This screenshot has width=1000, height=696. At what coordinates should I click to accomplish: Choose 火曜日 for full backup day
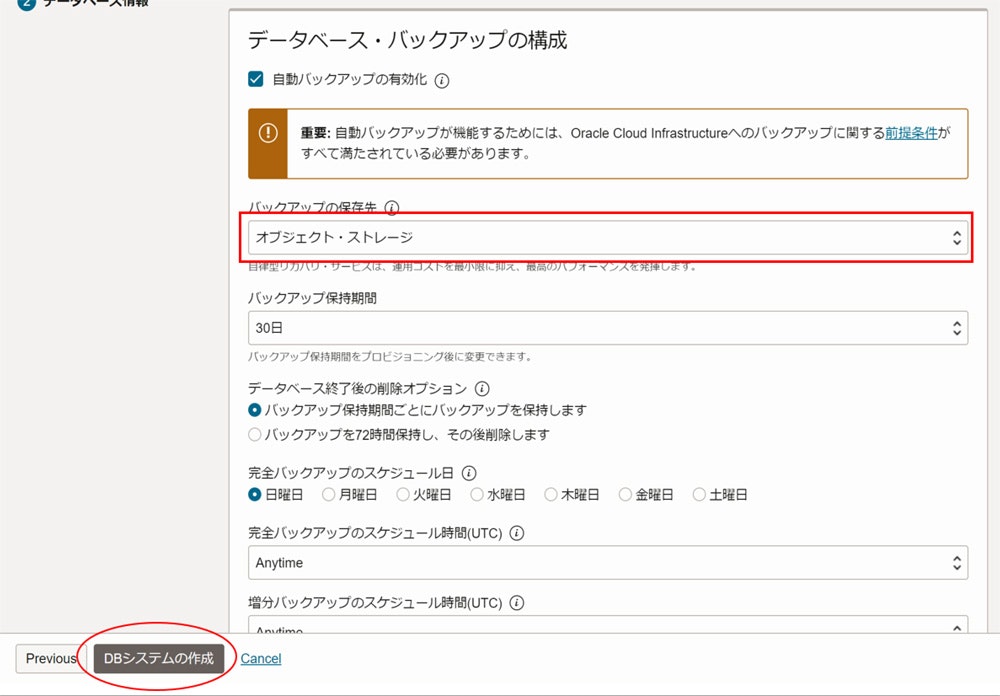pos(402,494)
